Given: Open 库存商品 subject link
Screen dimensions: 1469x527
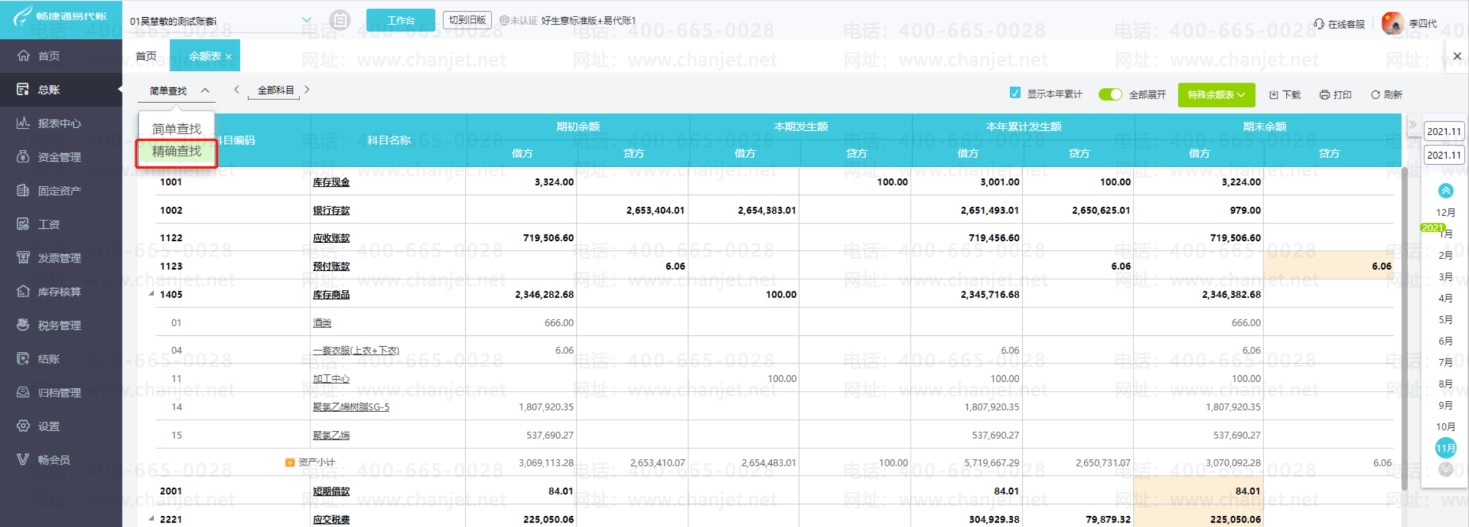Looking at the screenshot, I should coord(331,295).
